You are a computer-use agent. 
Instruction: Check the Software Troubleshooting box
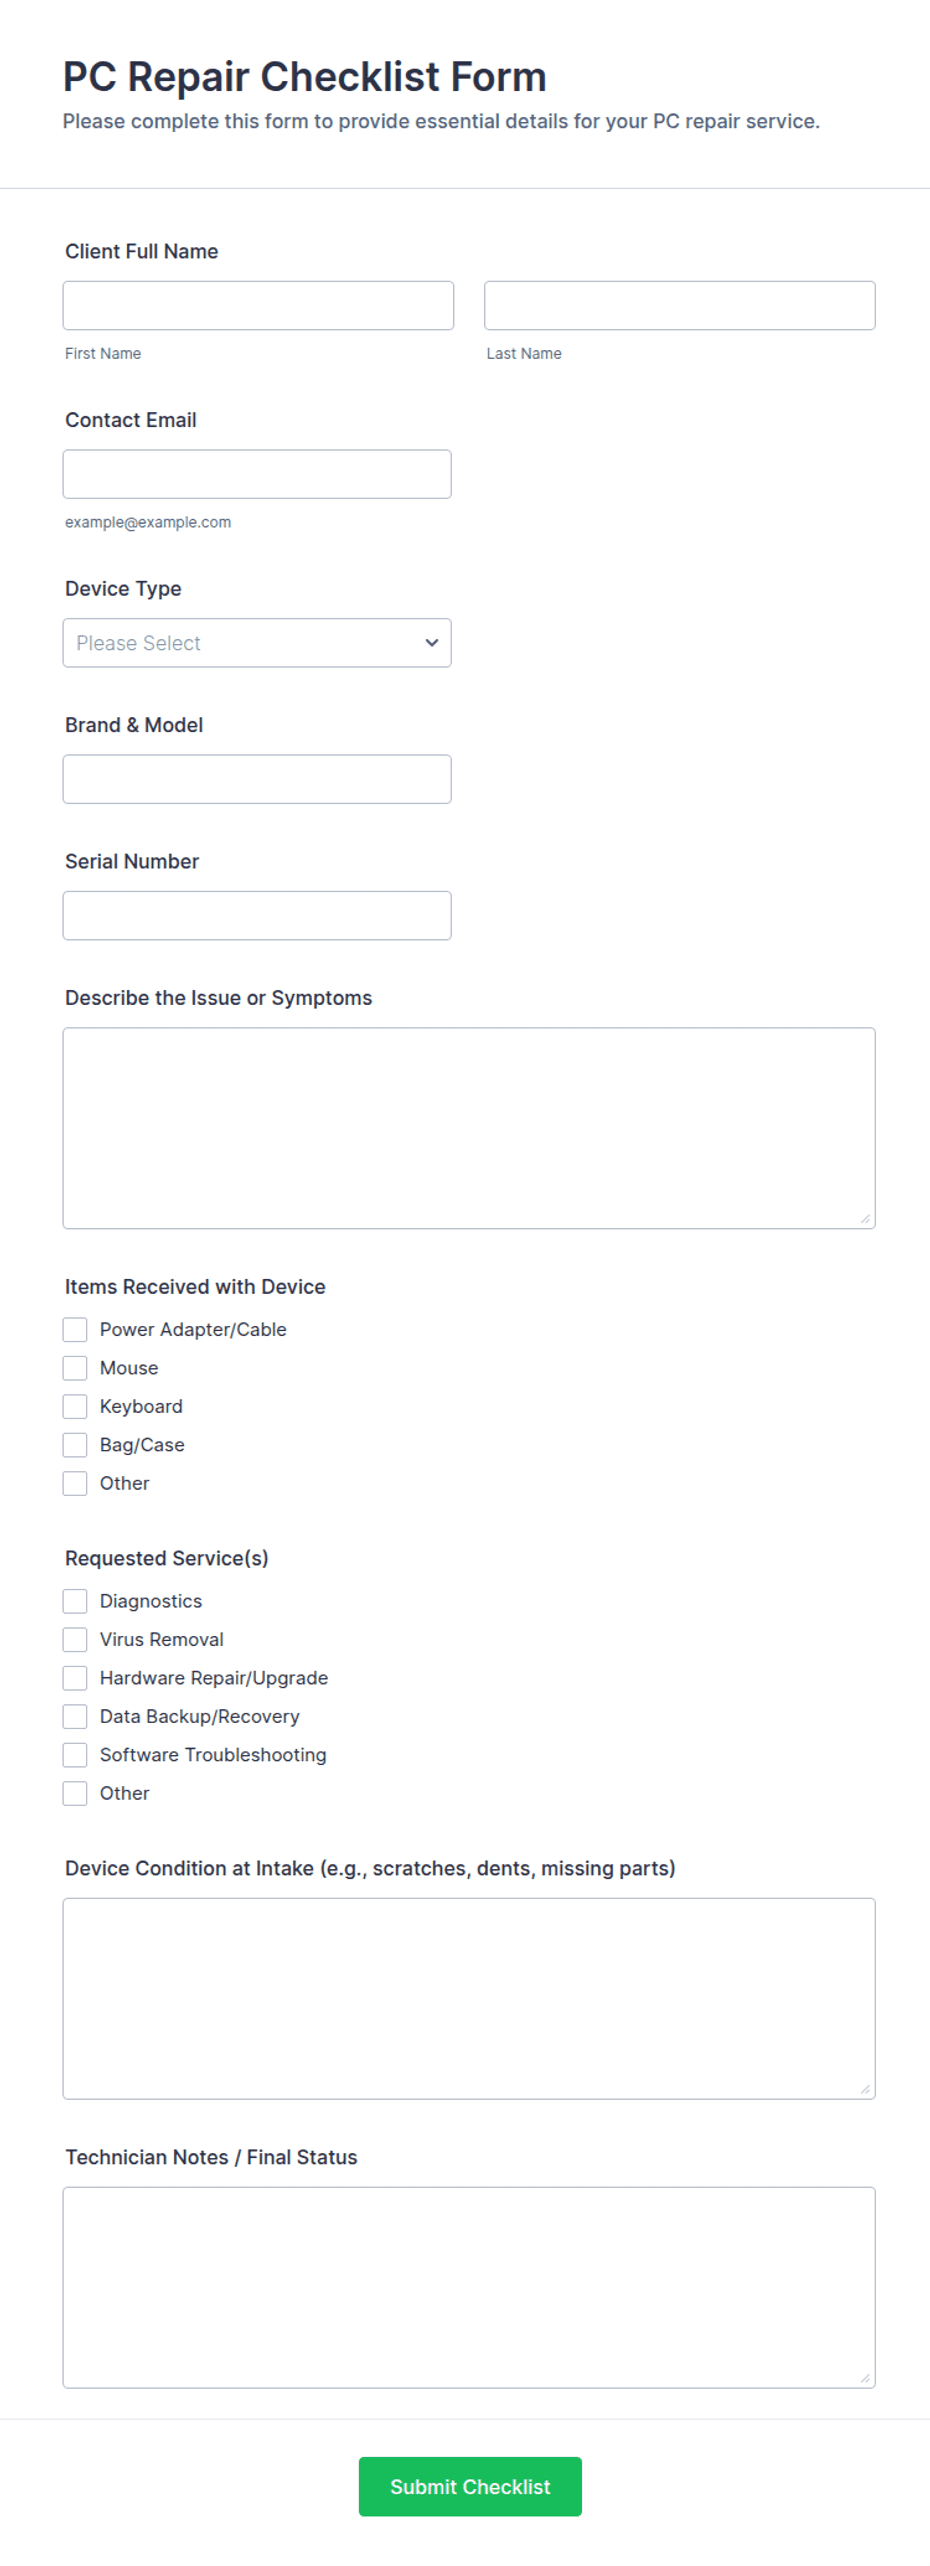tap(75, 1755)
